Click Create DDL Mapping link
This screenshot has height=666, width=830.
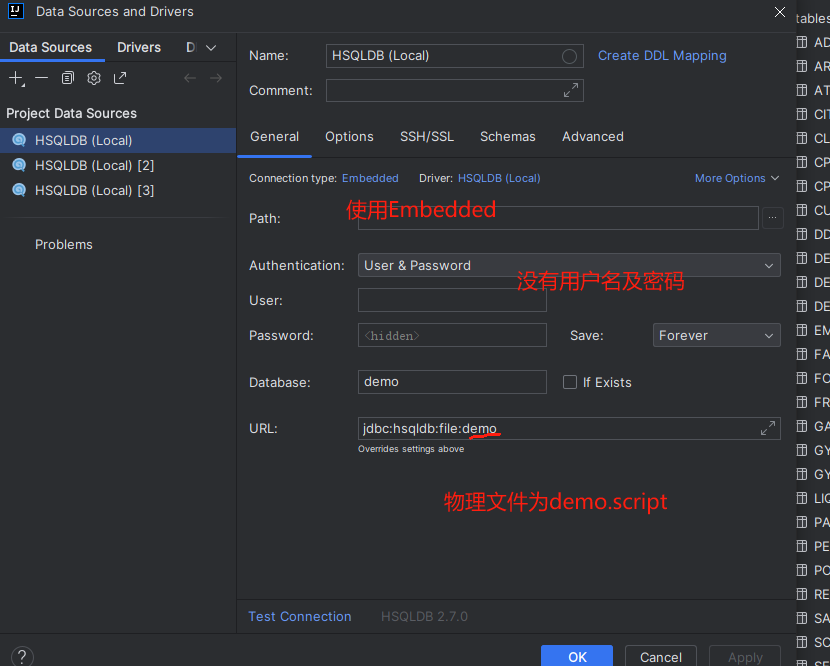click(x=662, y=56)
